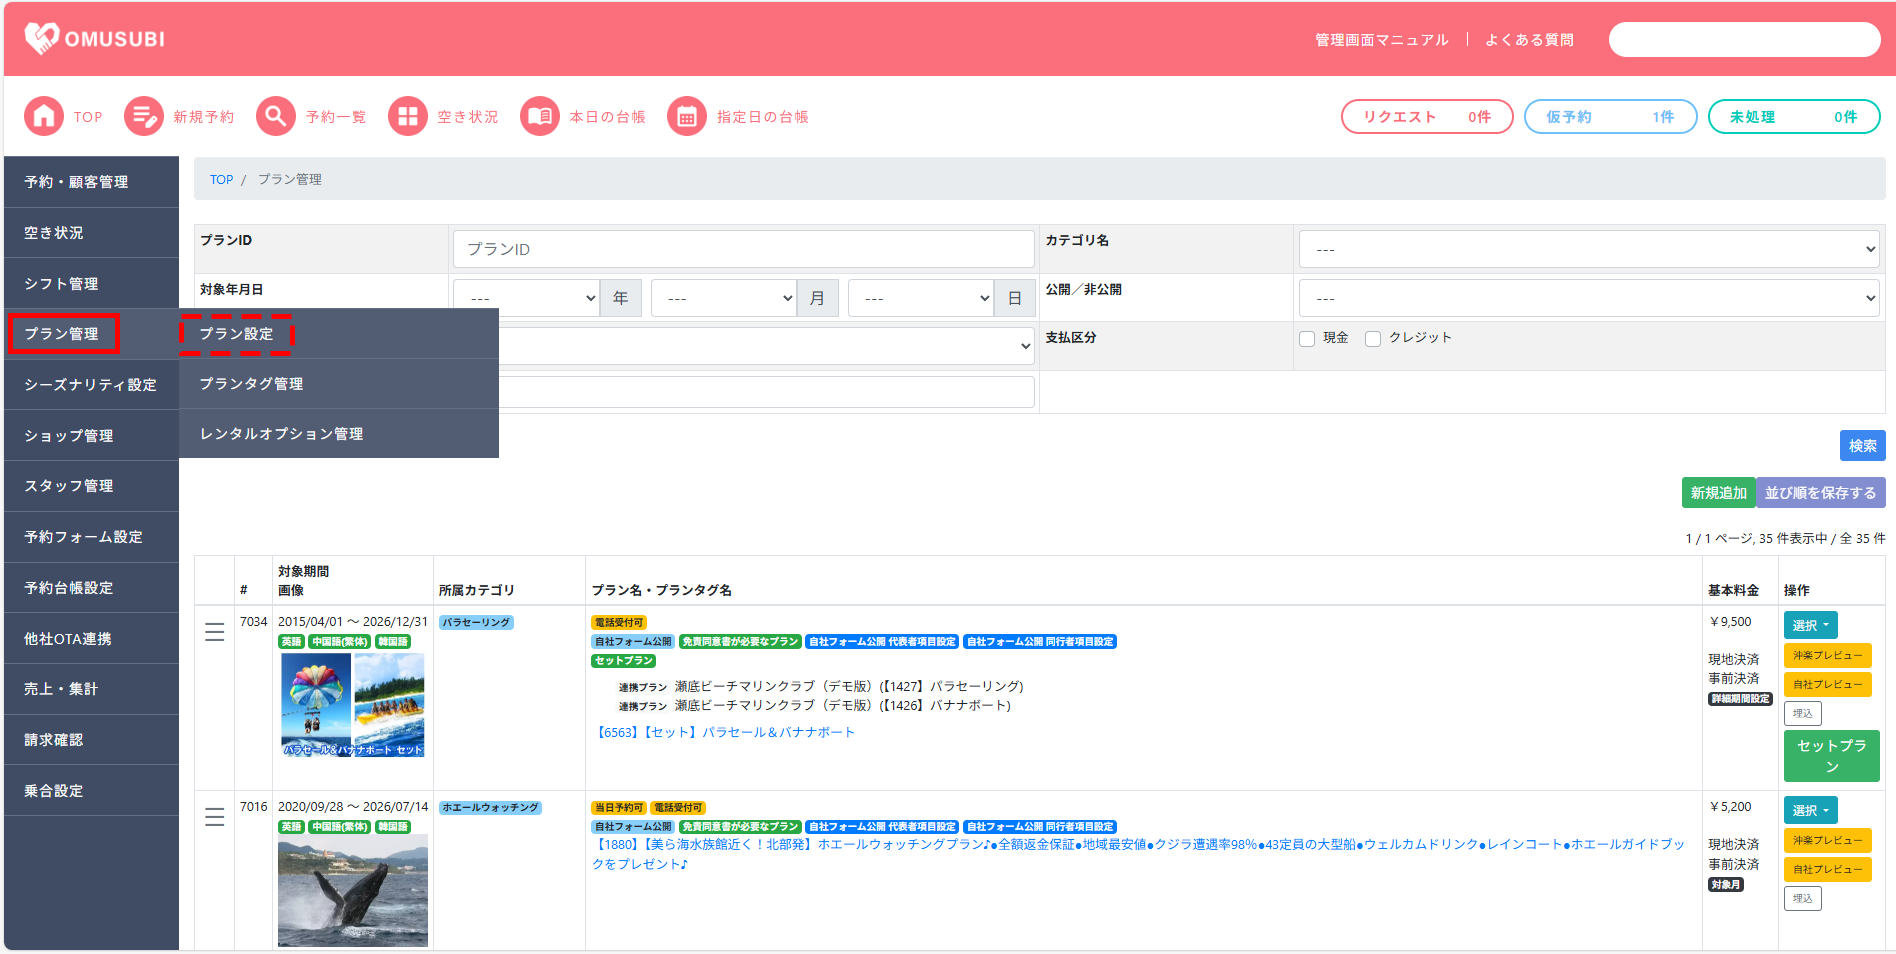Enable the 現金 payment checkbox
This screenshot has width=1896, height=954.
point(1306,339)
